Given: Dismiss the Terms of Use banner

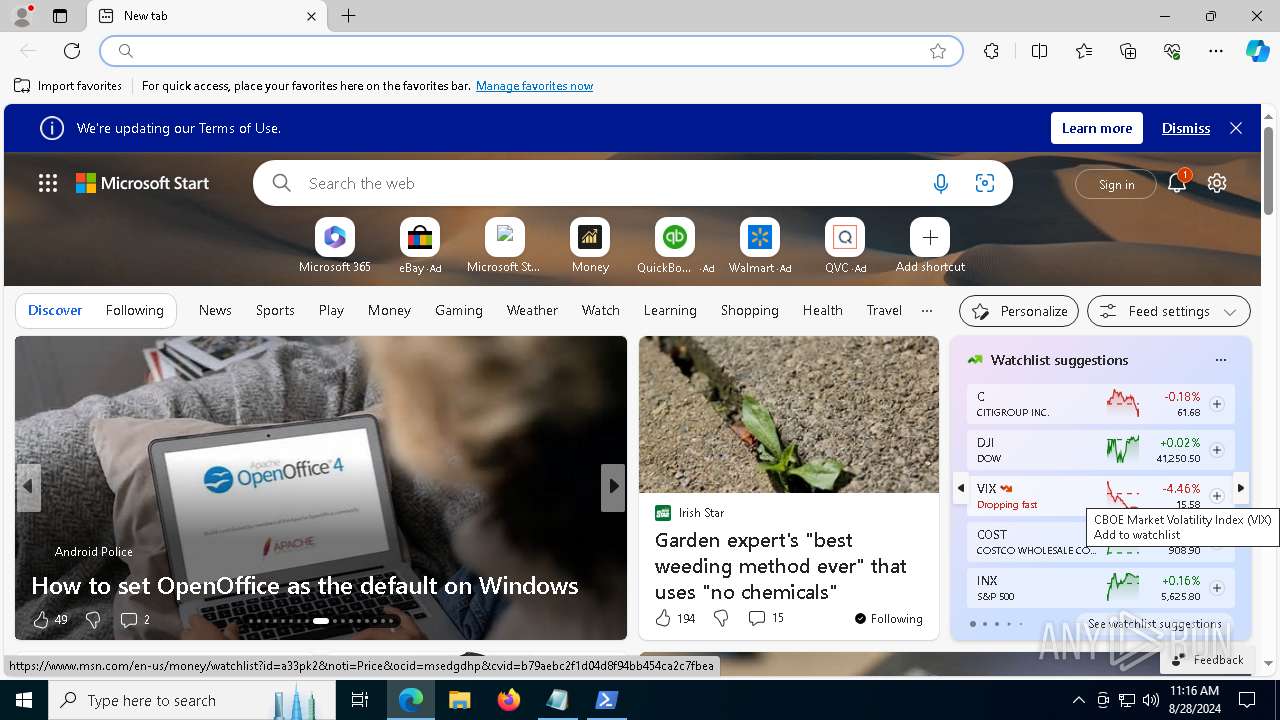Looking at the screenshot, I should click(x=1186, y=128).
